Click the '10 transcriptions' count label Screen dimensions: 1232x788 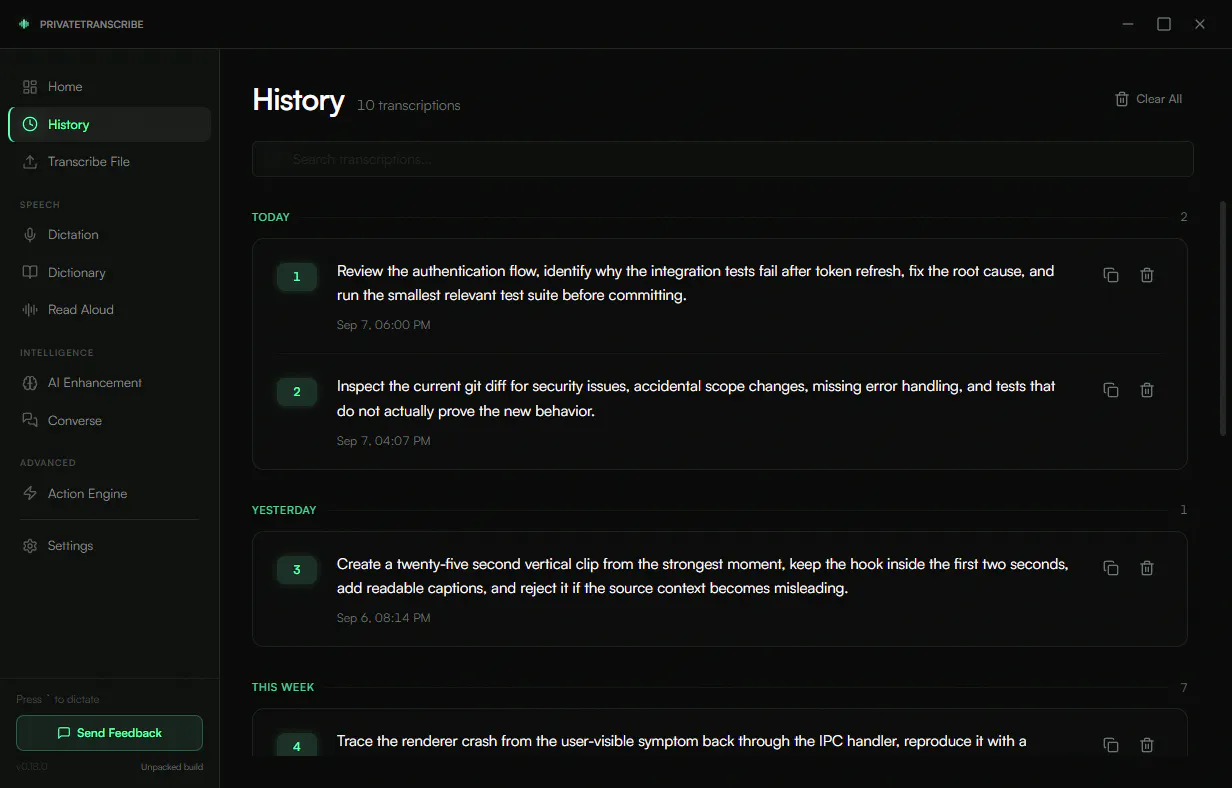(x=409, y=105)
